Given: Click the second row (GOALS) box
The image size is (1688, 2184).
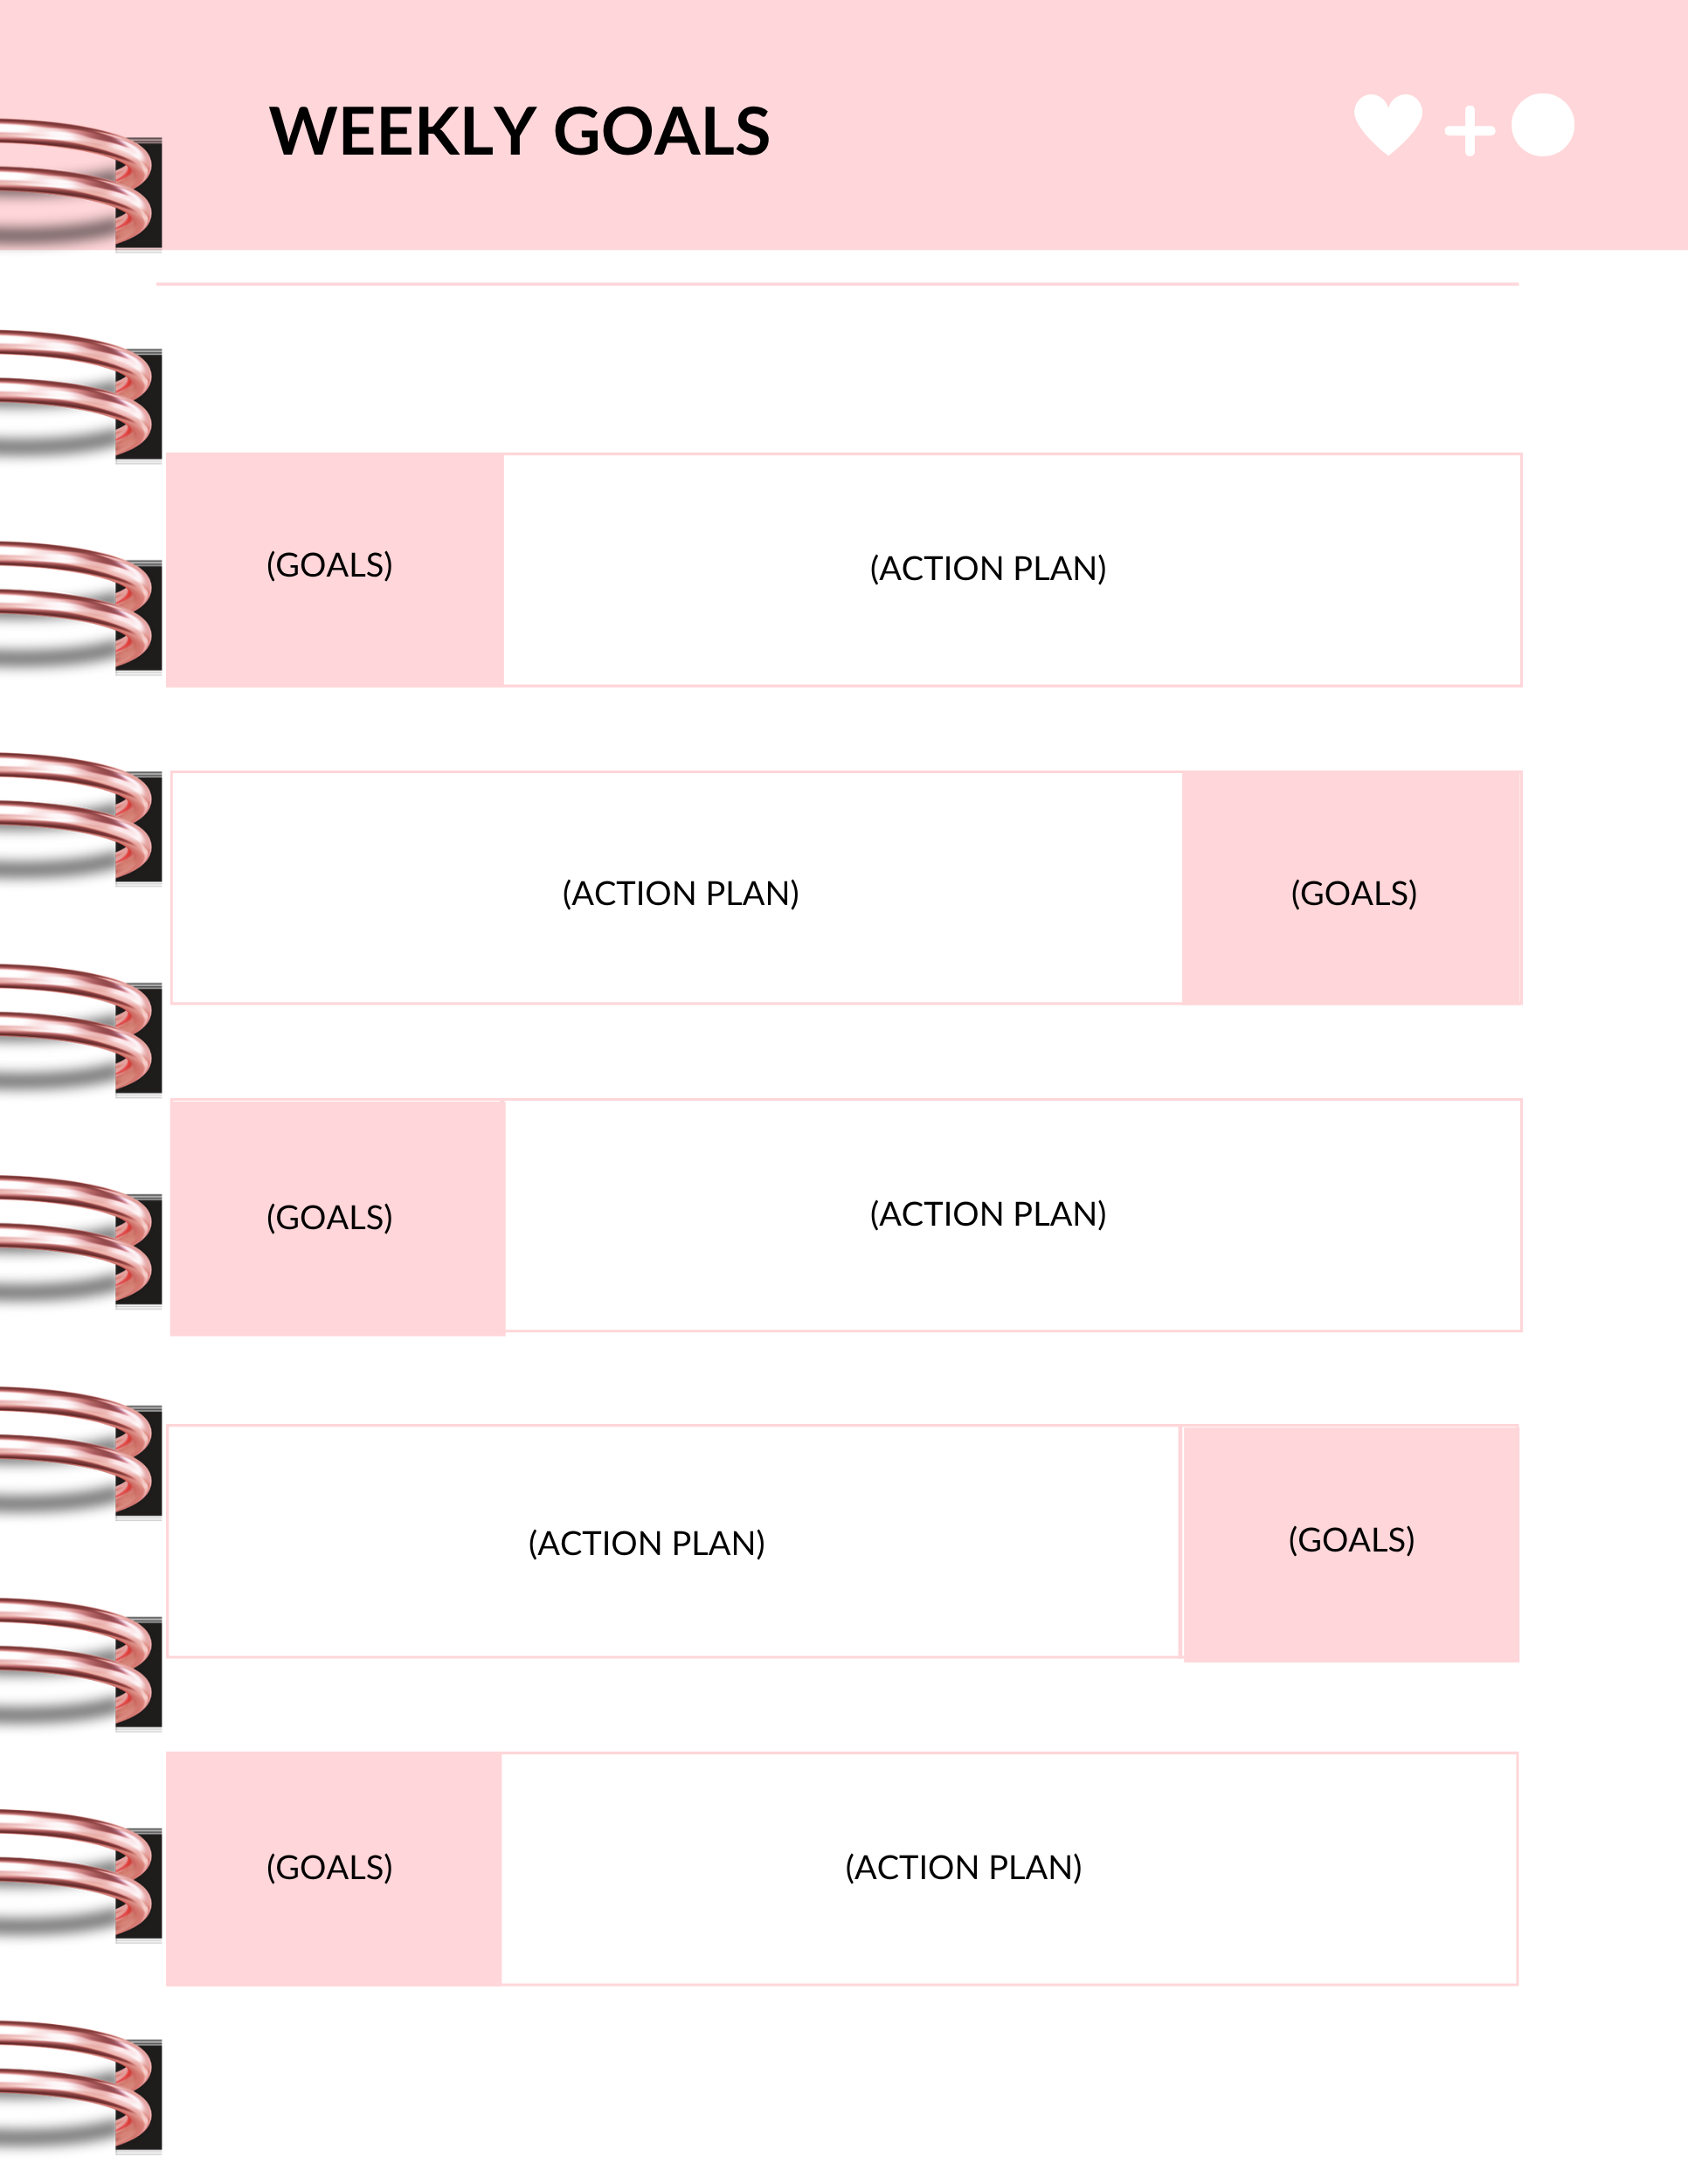Looking at the screenshot, I should (1352, 887).
